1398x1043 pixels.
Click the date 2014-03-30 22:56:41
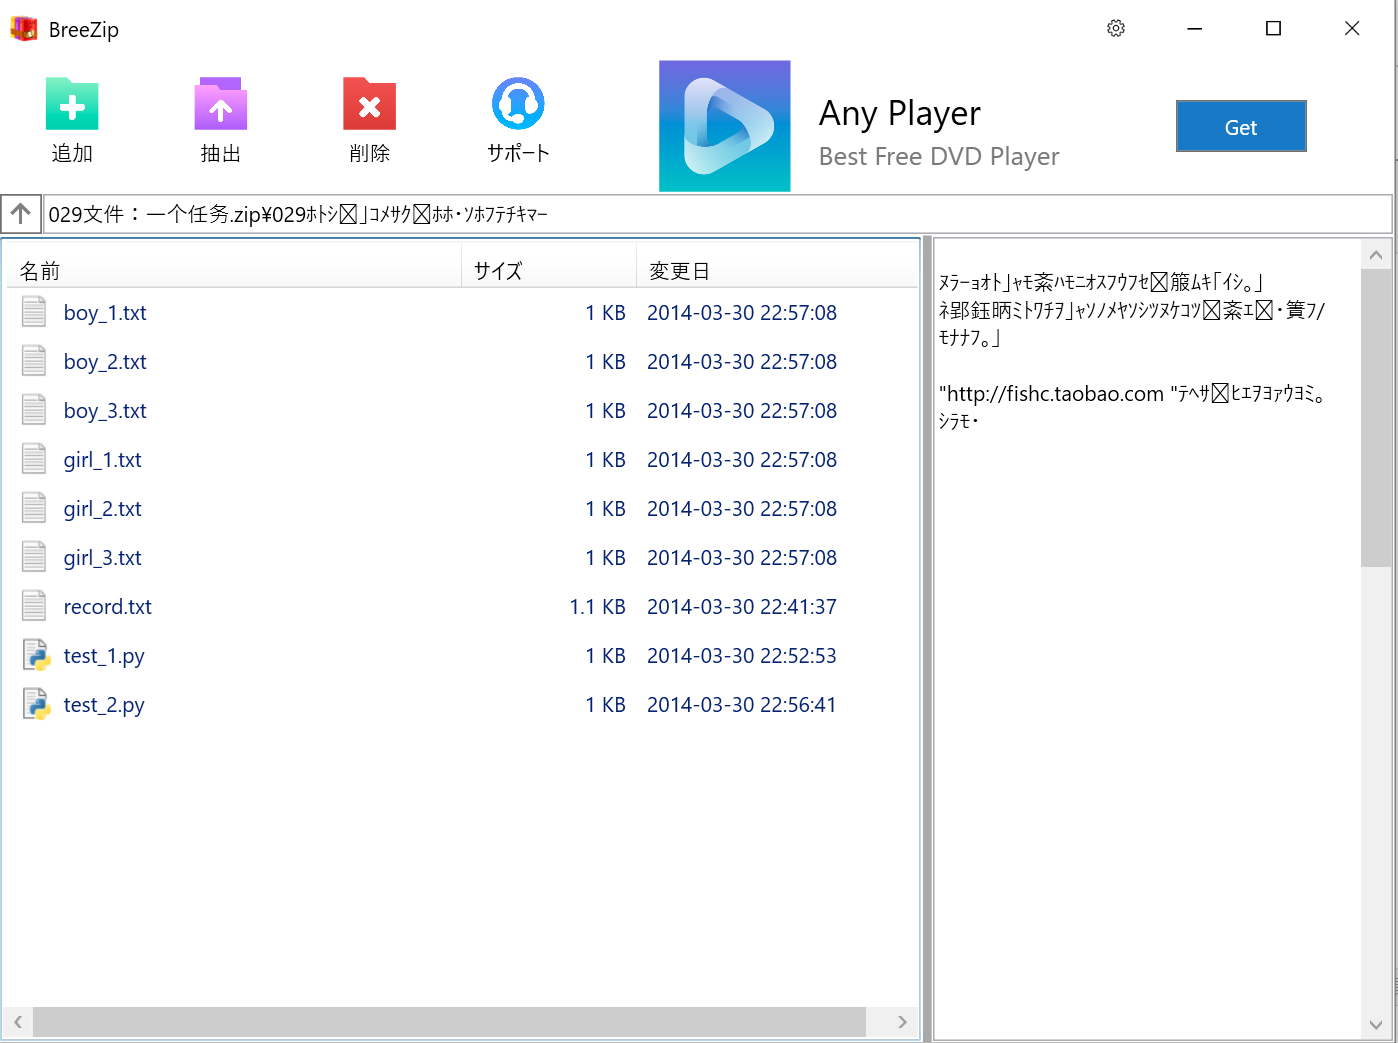click(x=742, y=705)
